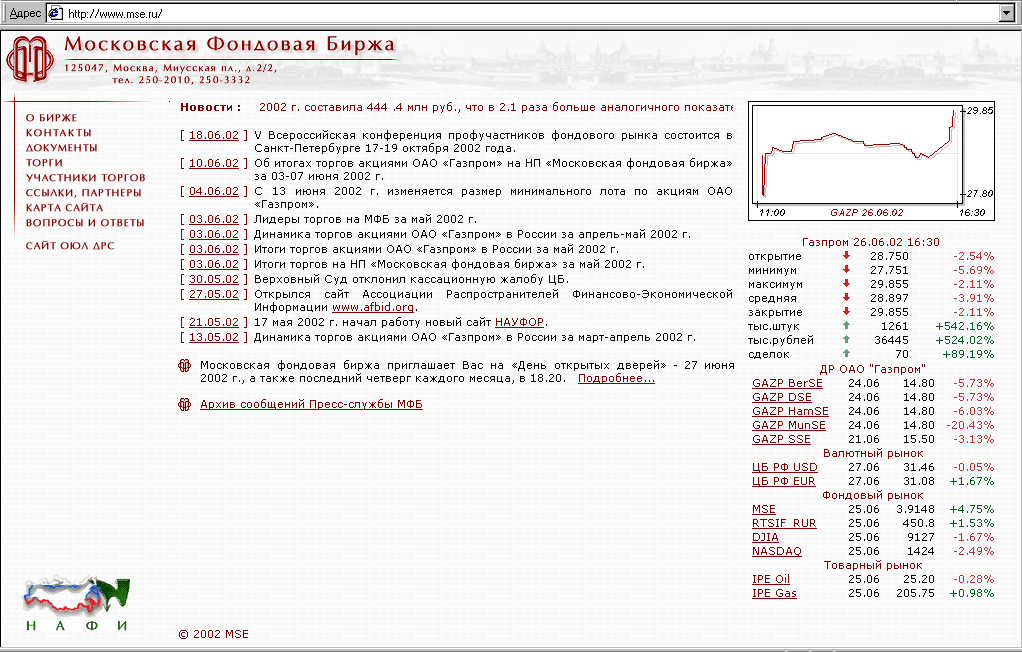Open the MSE index link
Screen dimensions: 1022x652
coord(764,510)
